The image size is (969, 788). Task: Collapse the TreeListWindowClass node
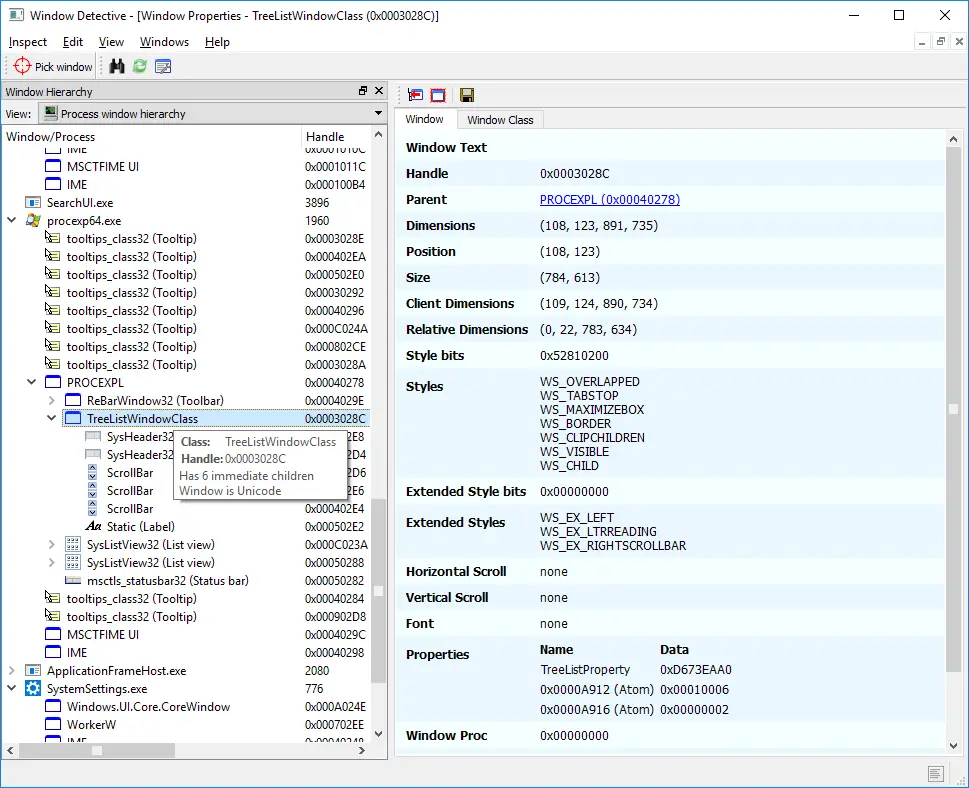coord(52,419)
